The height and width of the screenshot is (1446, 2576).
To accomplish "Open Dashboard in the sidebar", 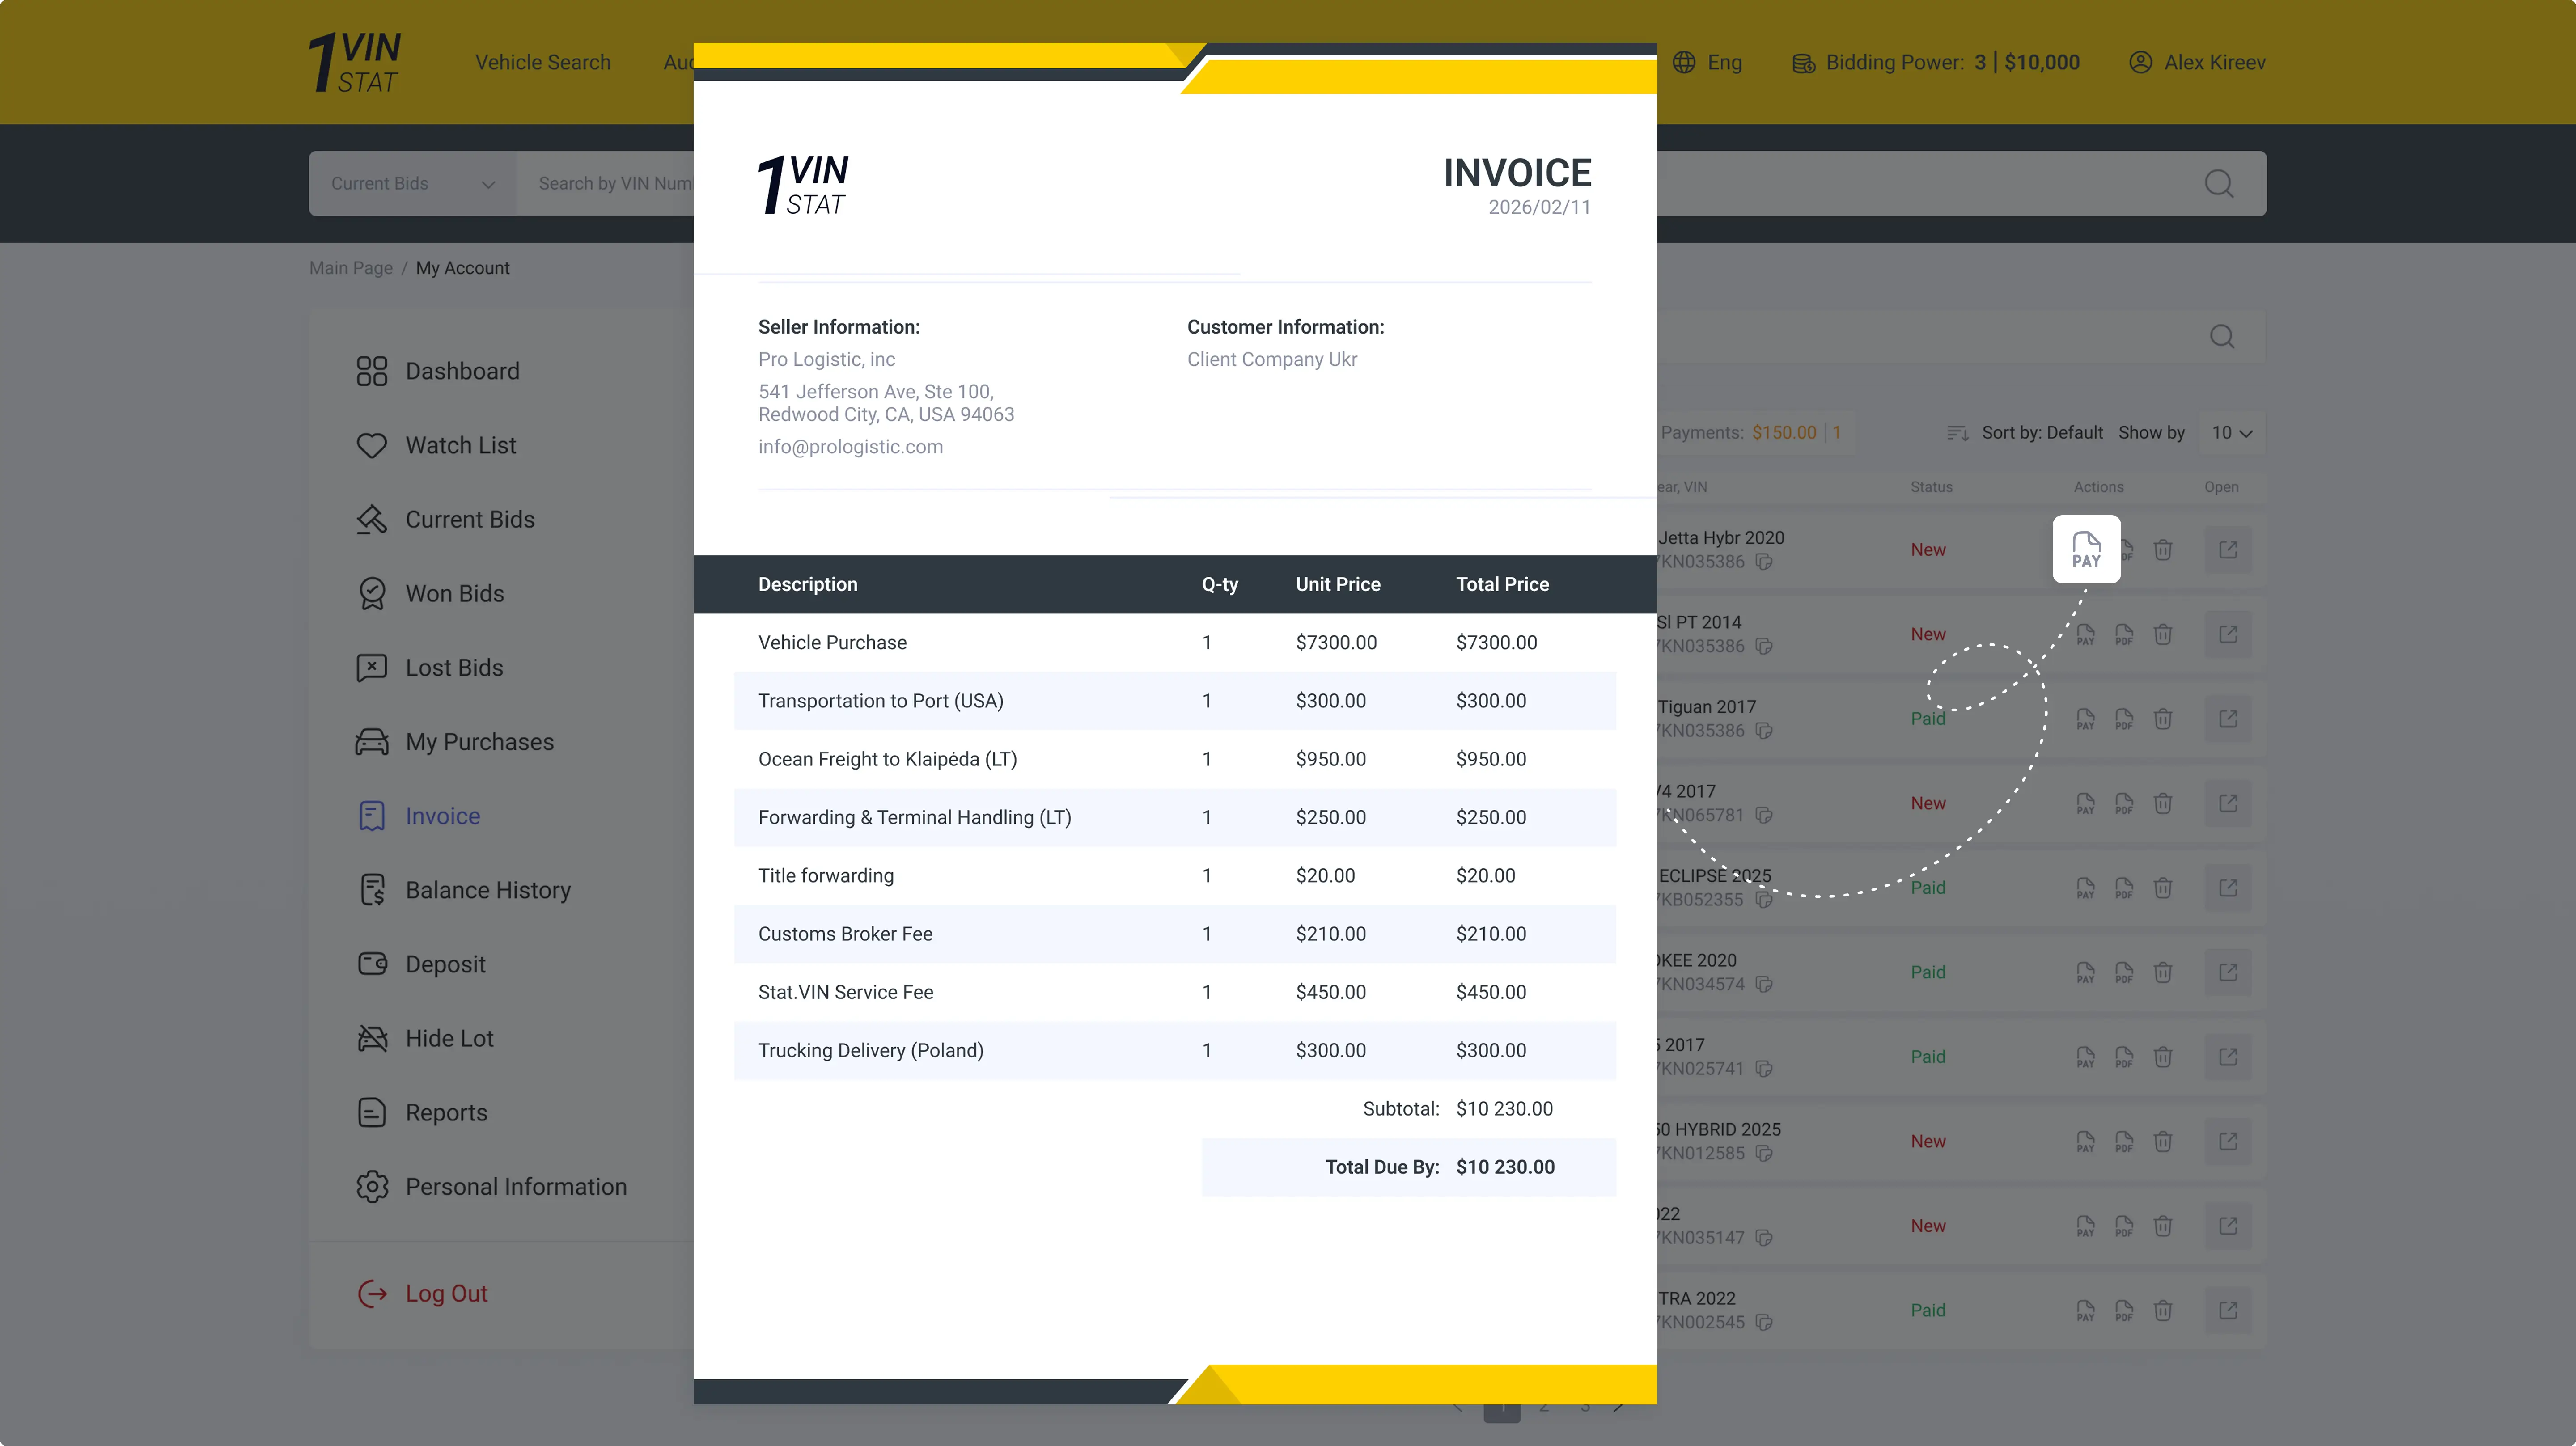I will pyautogui.click(x=461, y=371).
